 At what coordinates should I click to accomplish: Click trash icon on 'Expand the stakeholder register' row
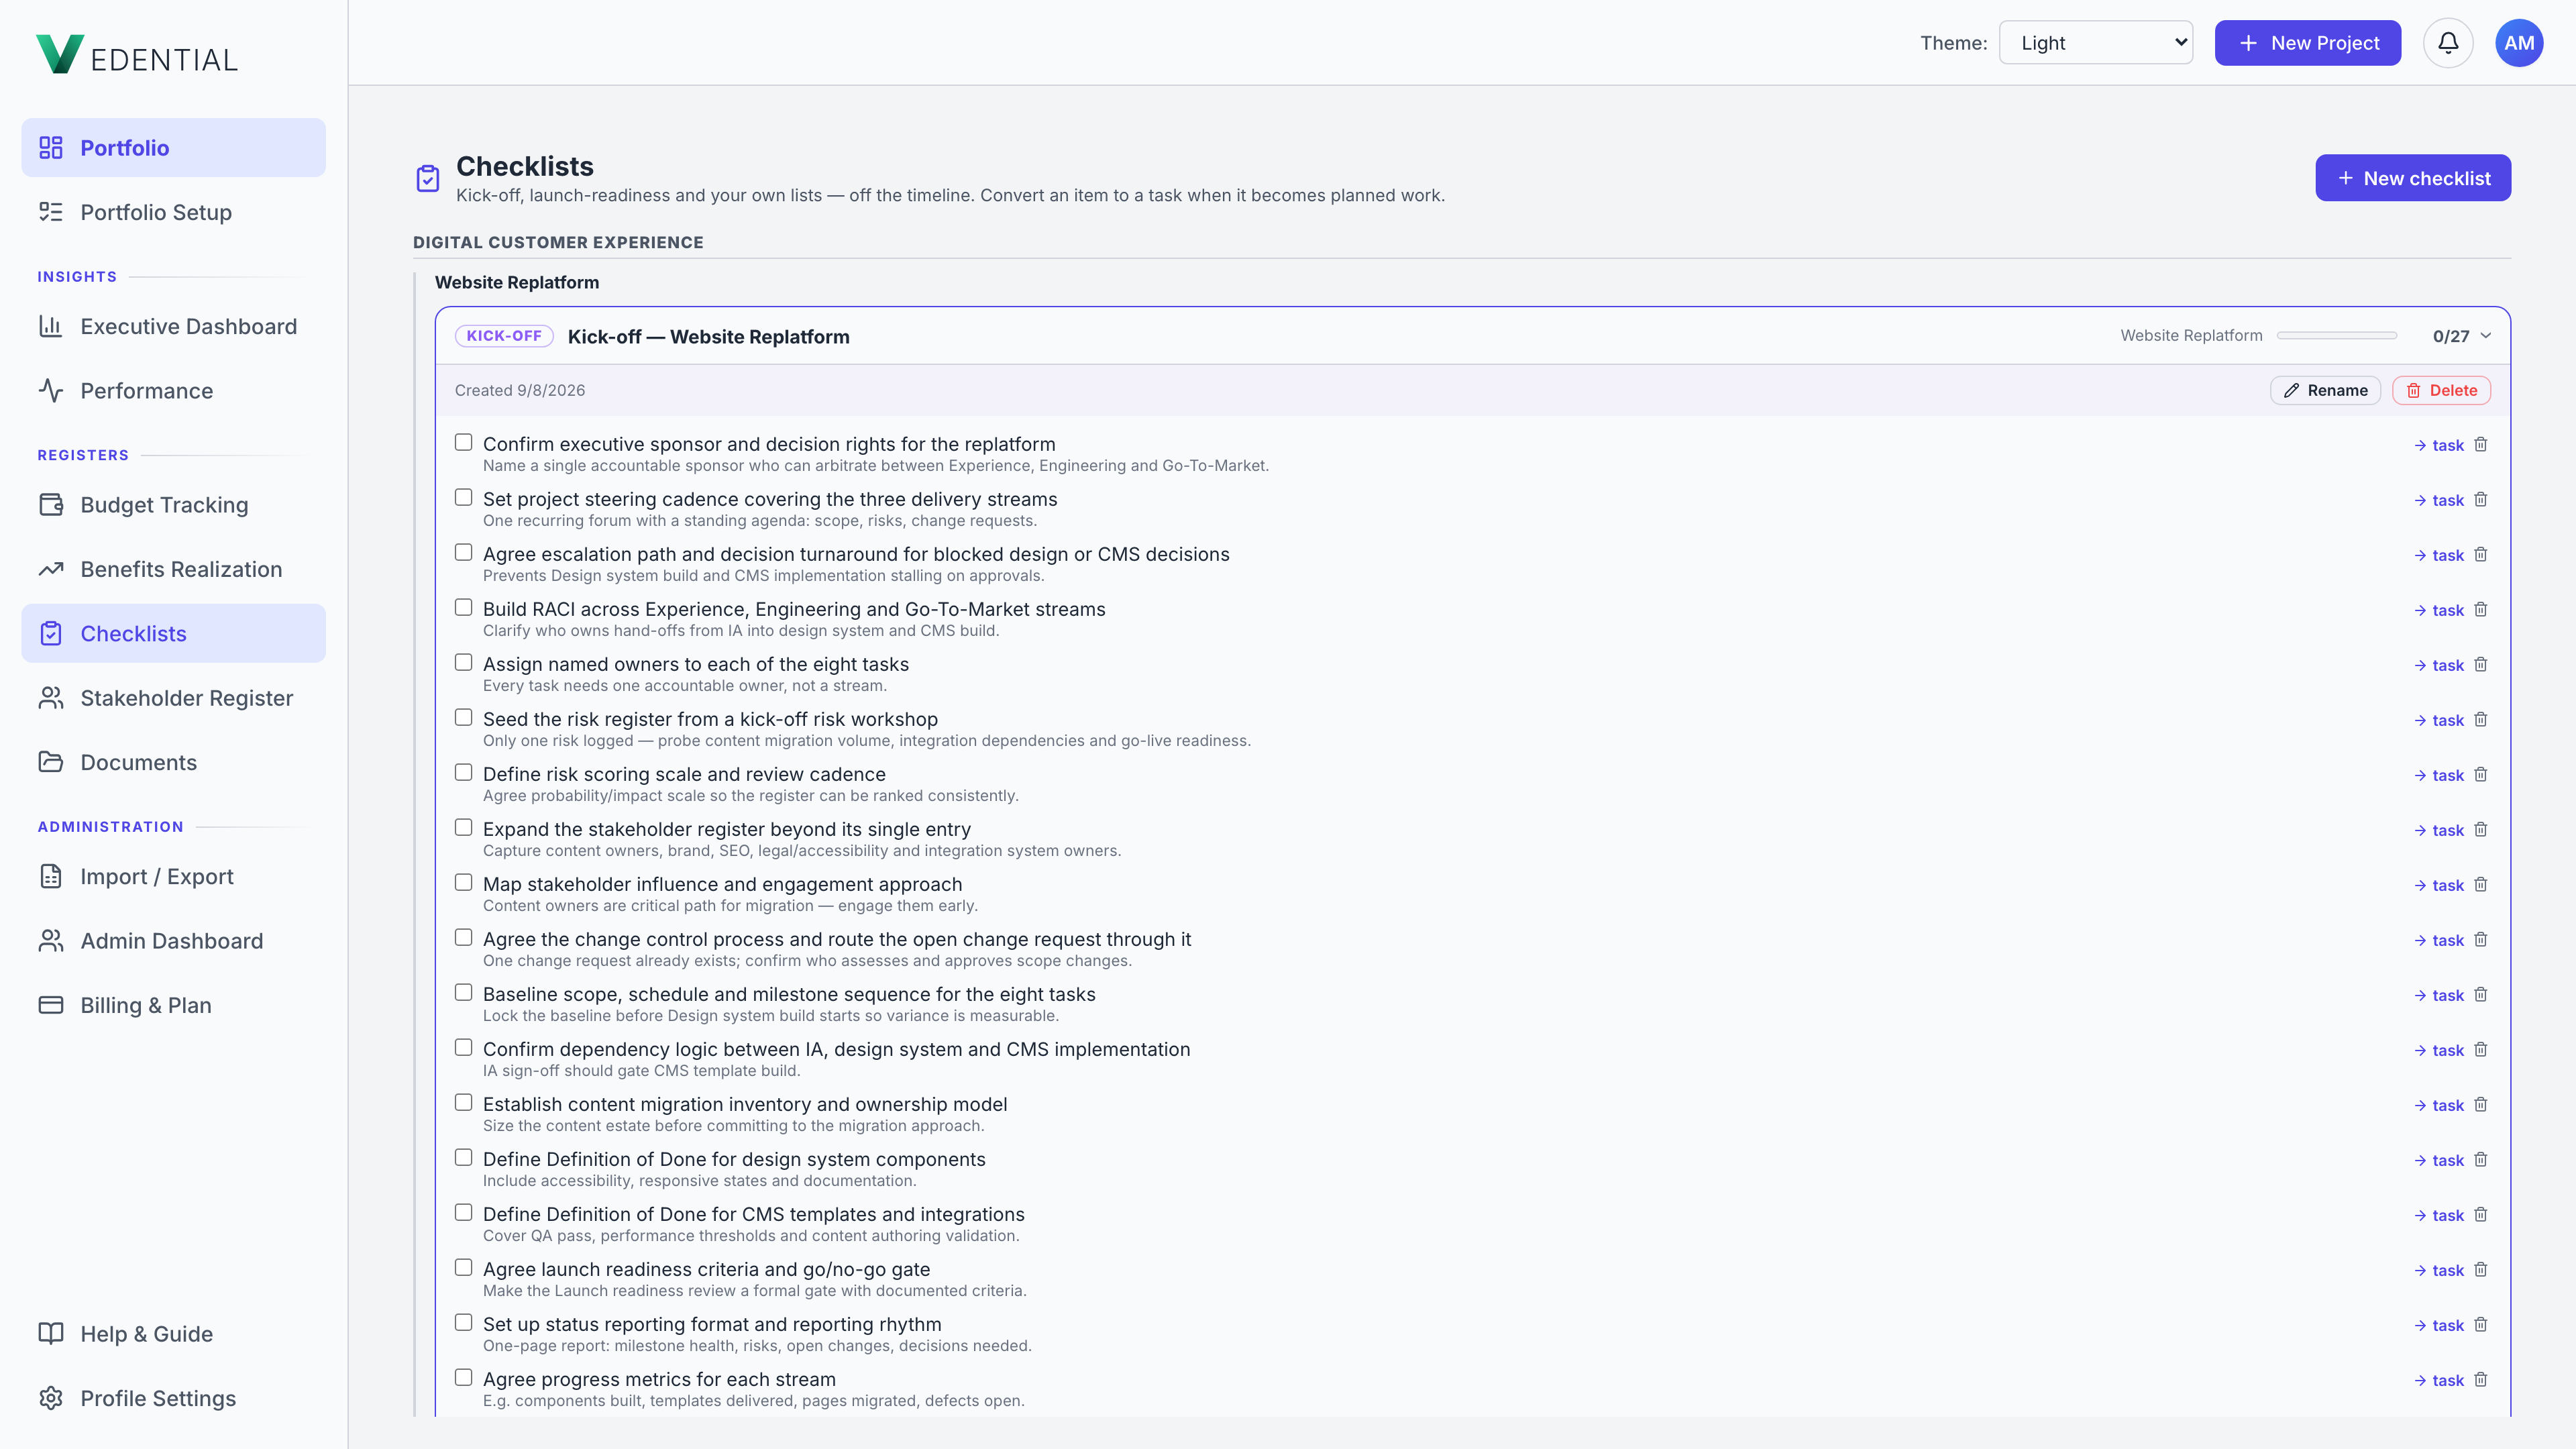click(2481, 830)
